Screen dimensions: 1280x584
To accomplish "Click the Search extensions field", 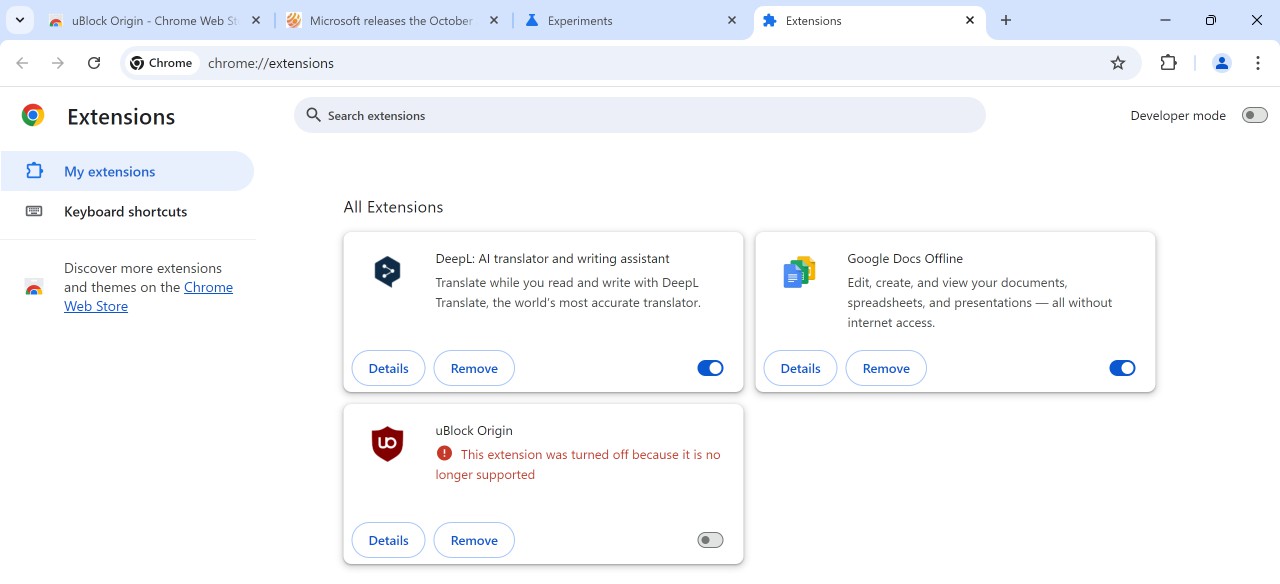I will (x=640, y=115).
